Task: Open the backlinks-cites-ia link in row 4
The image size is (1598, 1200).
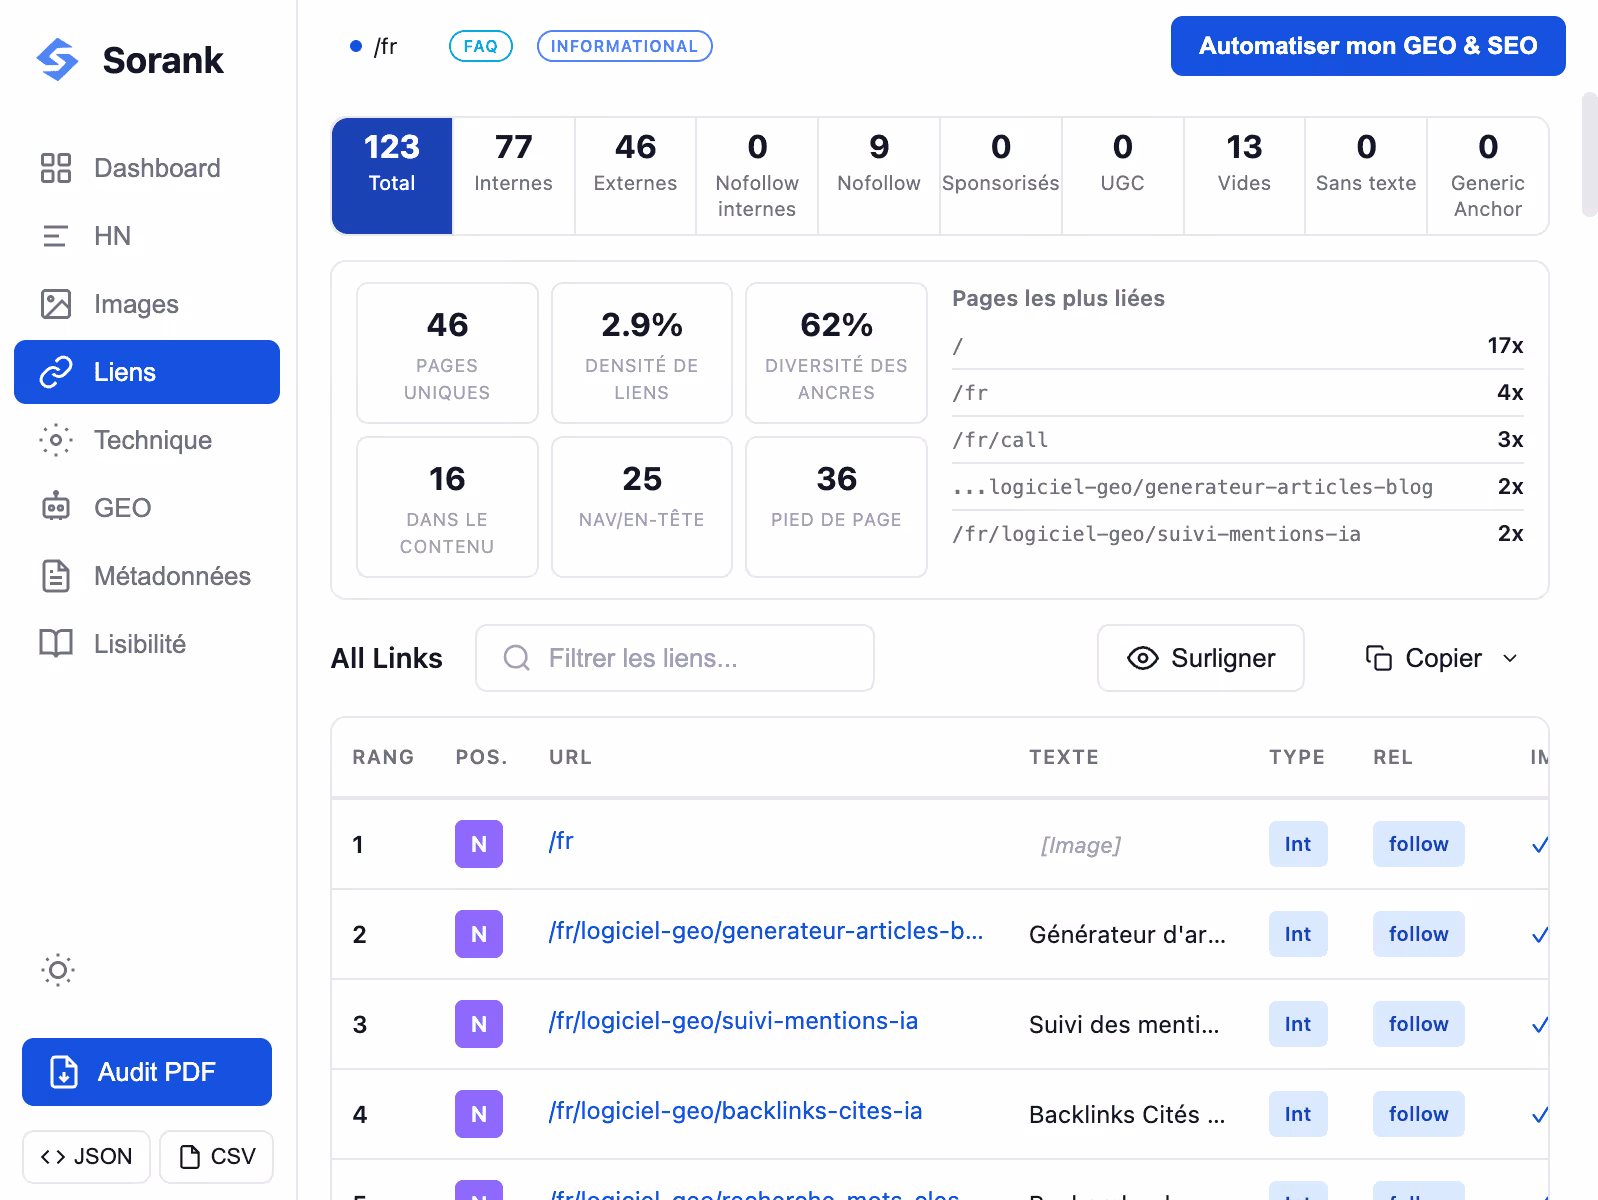Action: tap(735, 1111)
